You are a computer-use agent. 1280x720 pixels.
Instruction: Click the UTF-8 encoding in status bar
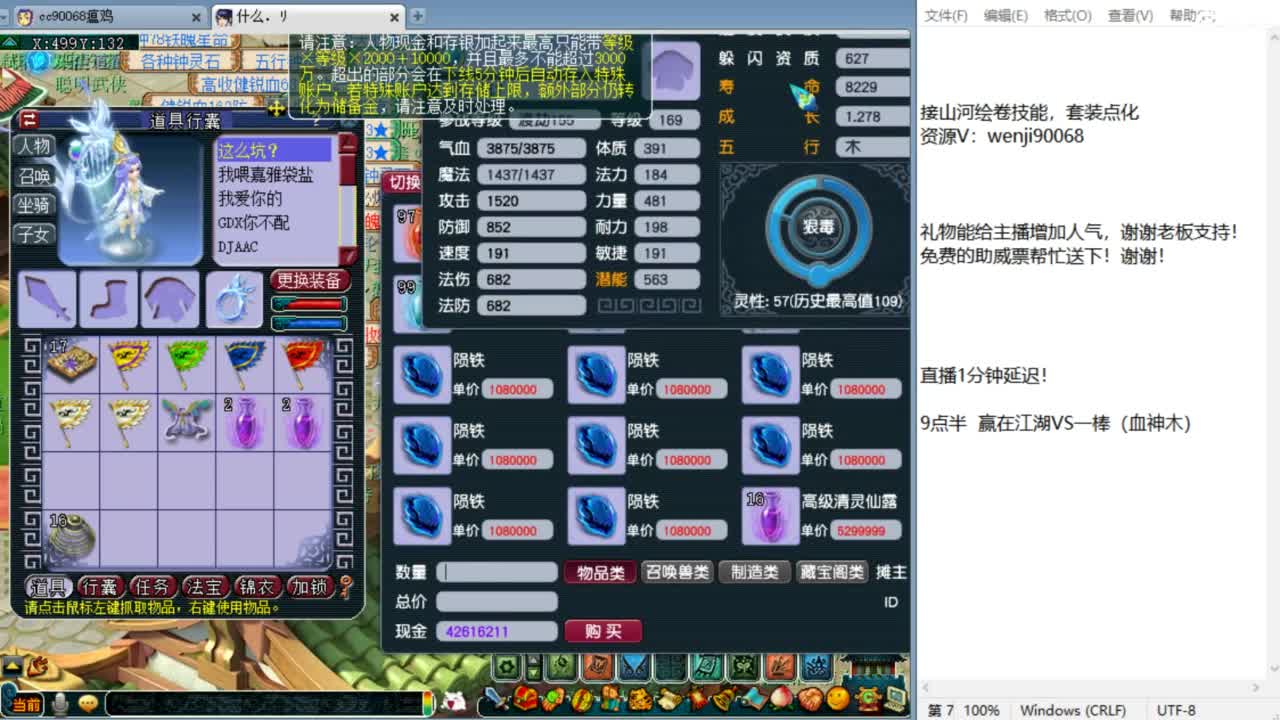1176,710
